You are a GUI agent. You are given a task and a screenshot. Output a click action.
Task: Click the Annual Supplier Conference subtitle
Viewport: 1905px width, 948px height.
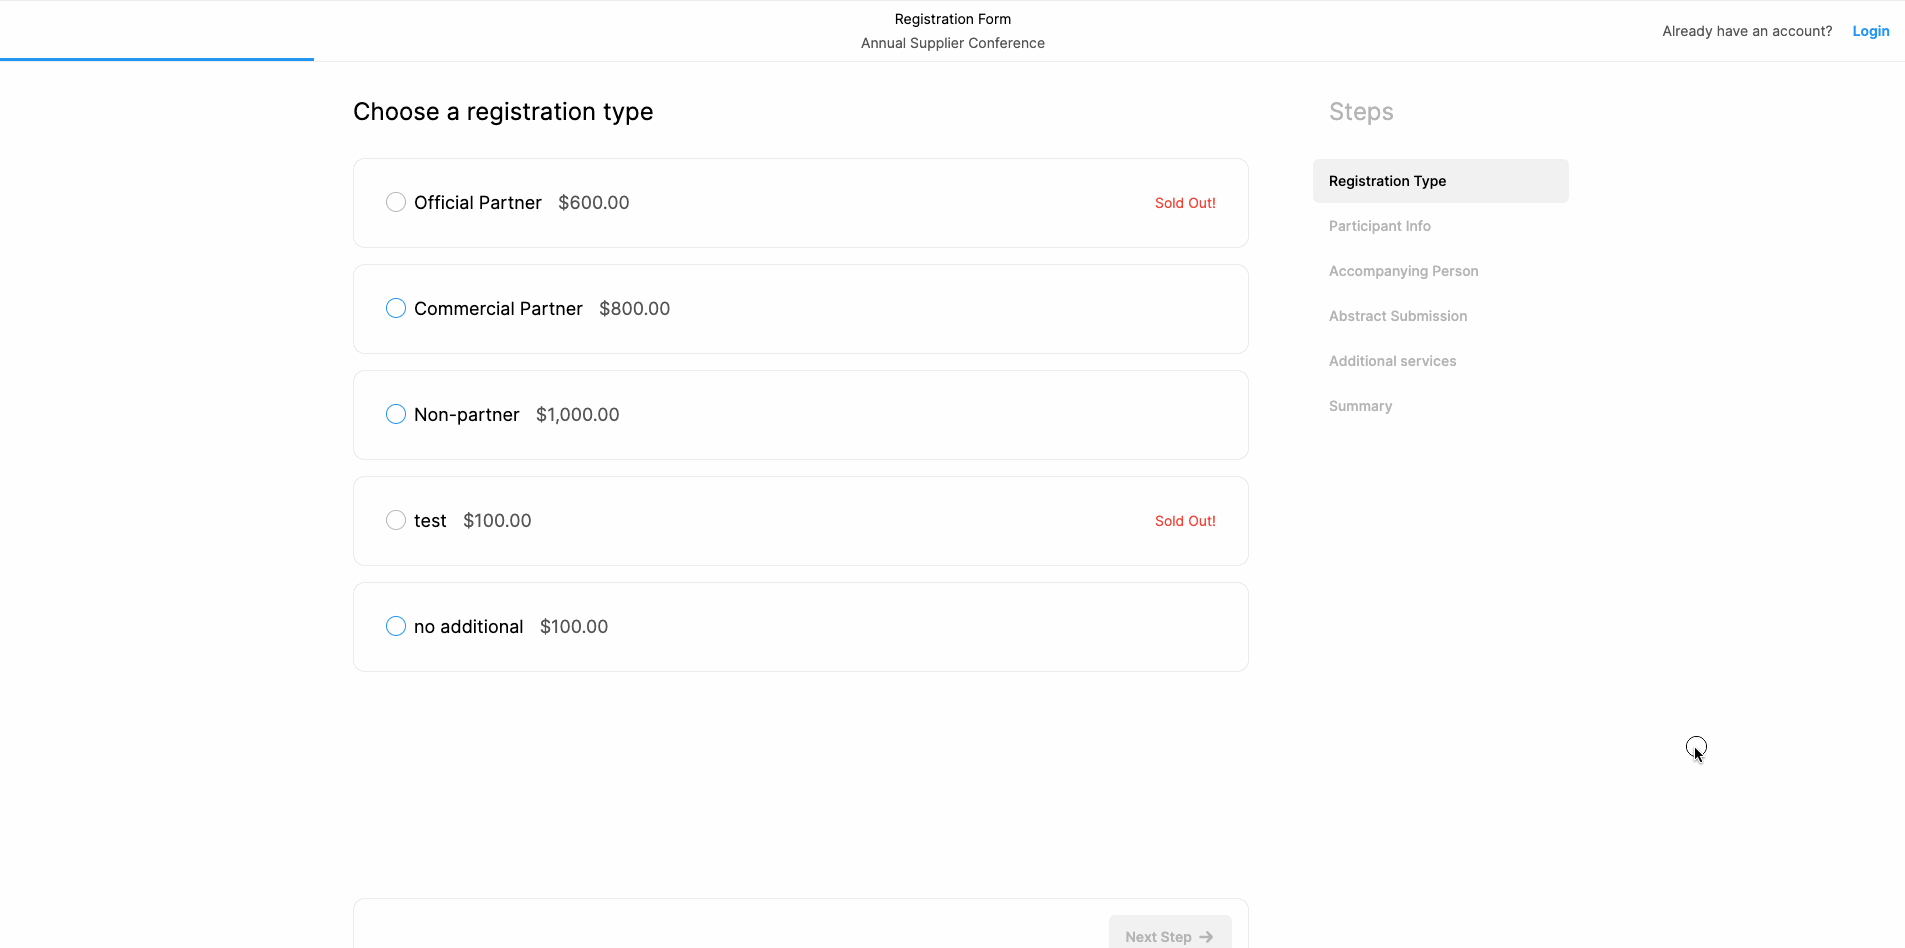[x=952, y=43]
